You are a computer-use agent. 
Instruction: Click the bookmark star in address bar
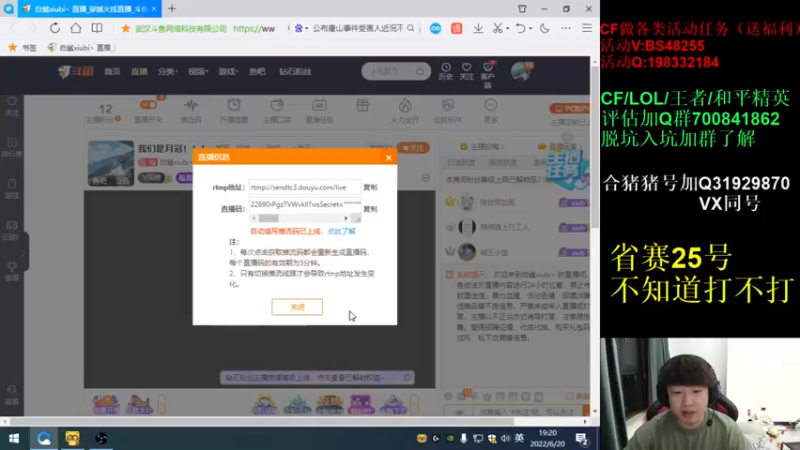[x=126, y=29]
